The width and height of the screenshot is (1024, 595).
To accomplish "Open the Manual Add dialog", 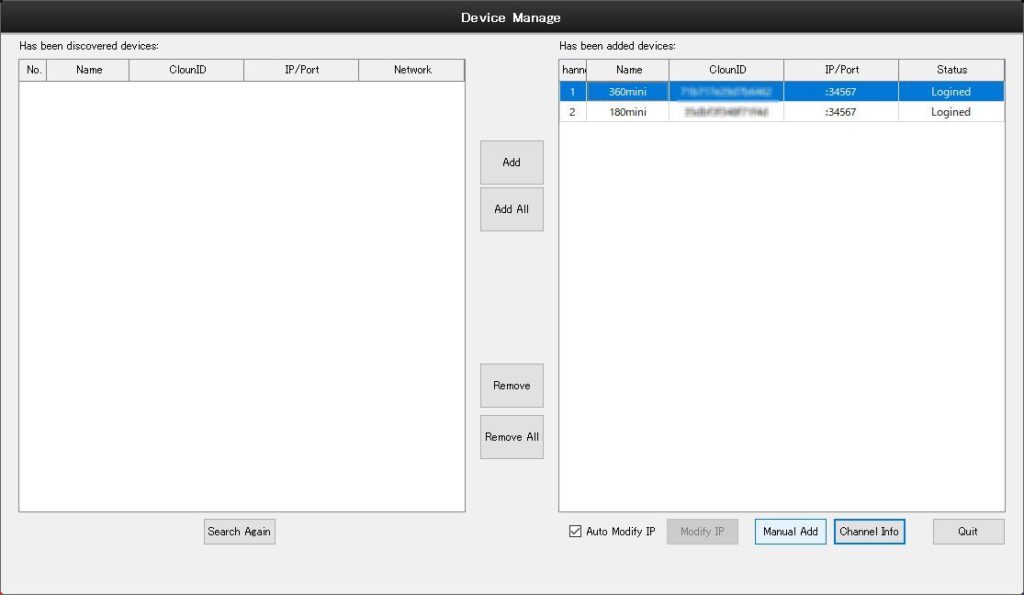I will tap(790, 532).
